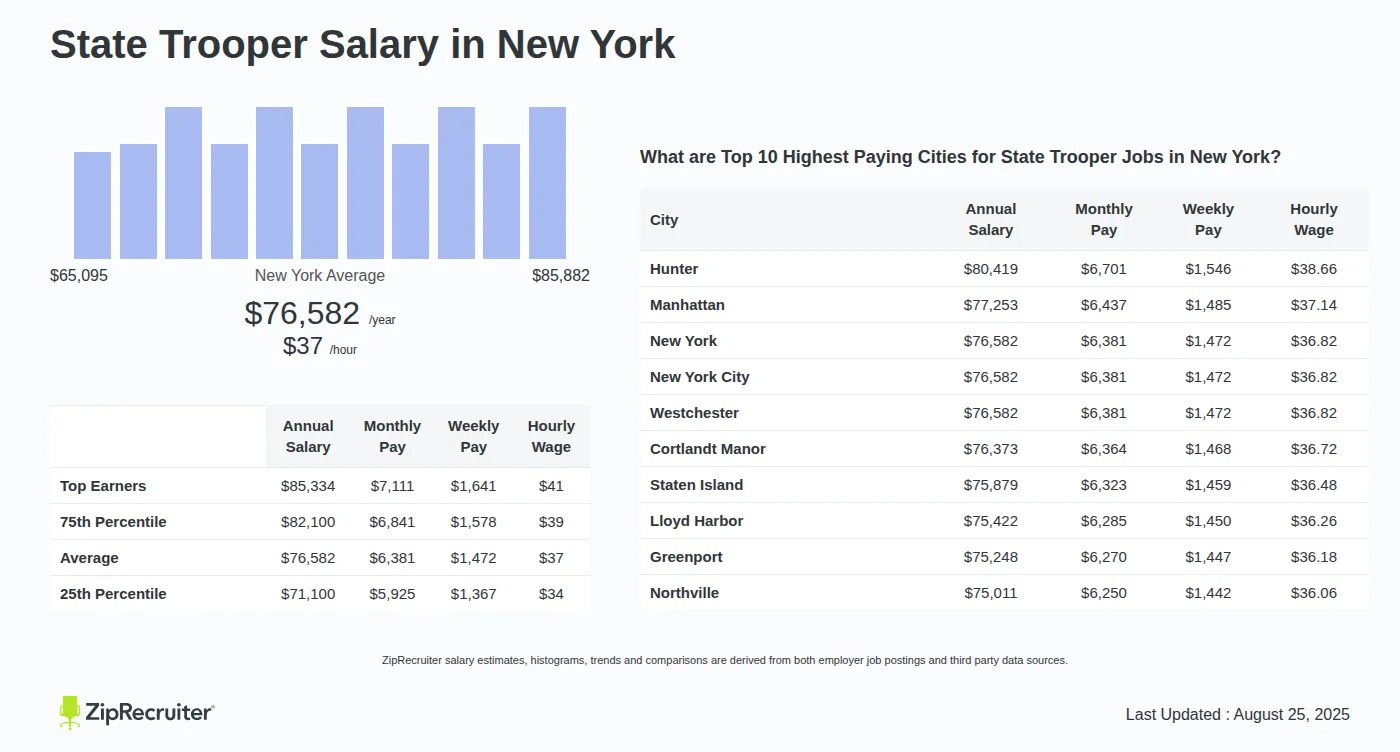
Task: Click 75th Percentile weekly pay $1,578
Action: pos(473,522)
